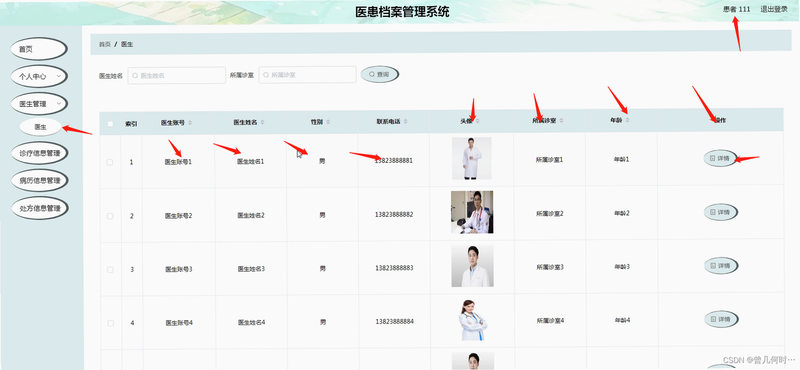800x370 pixels.
Task: Sort by 联系电话 column arrows
Action: 406,122
